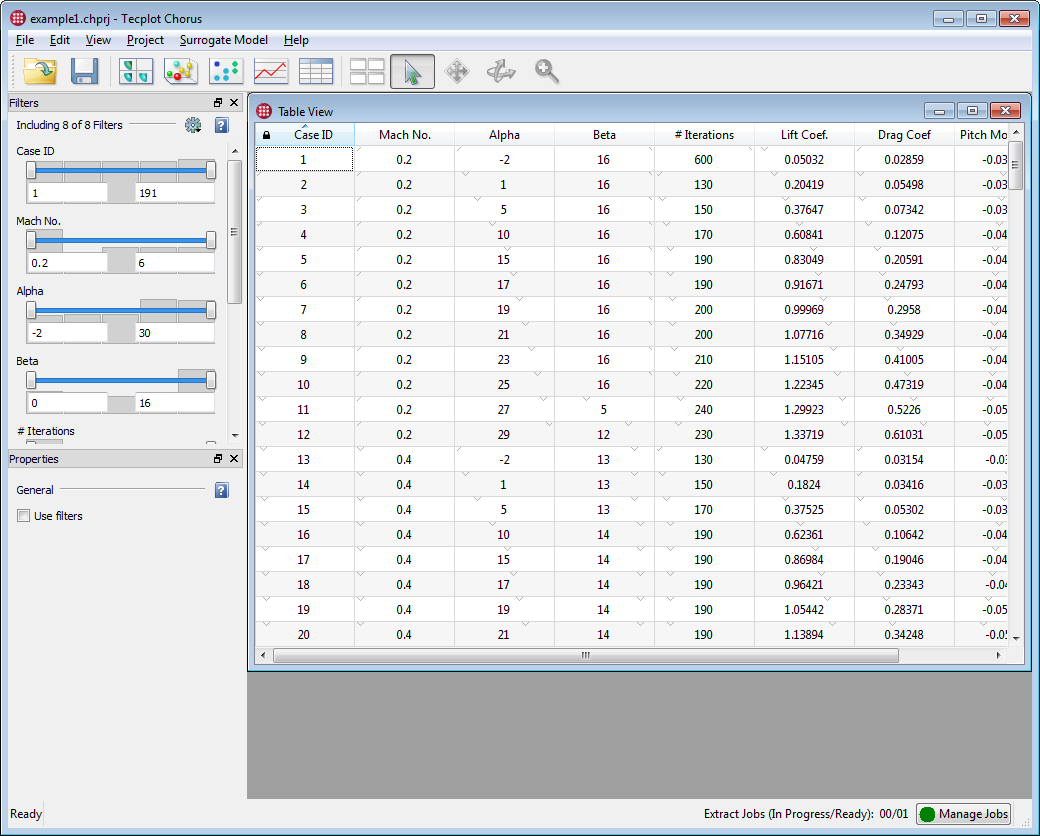Select Case ID 20 row cell

(x=304, y=634)
